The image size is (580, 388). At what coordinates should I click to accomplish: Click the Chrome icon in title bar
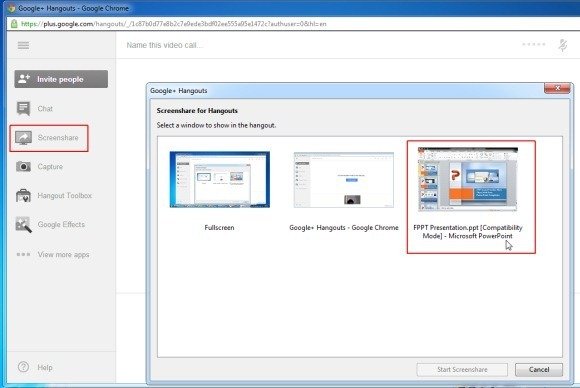pos(11,8)
